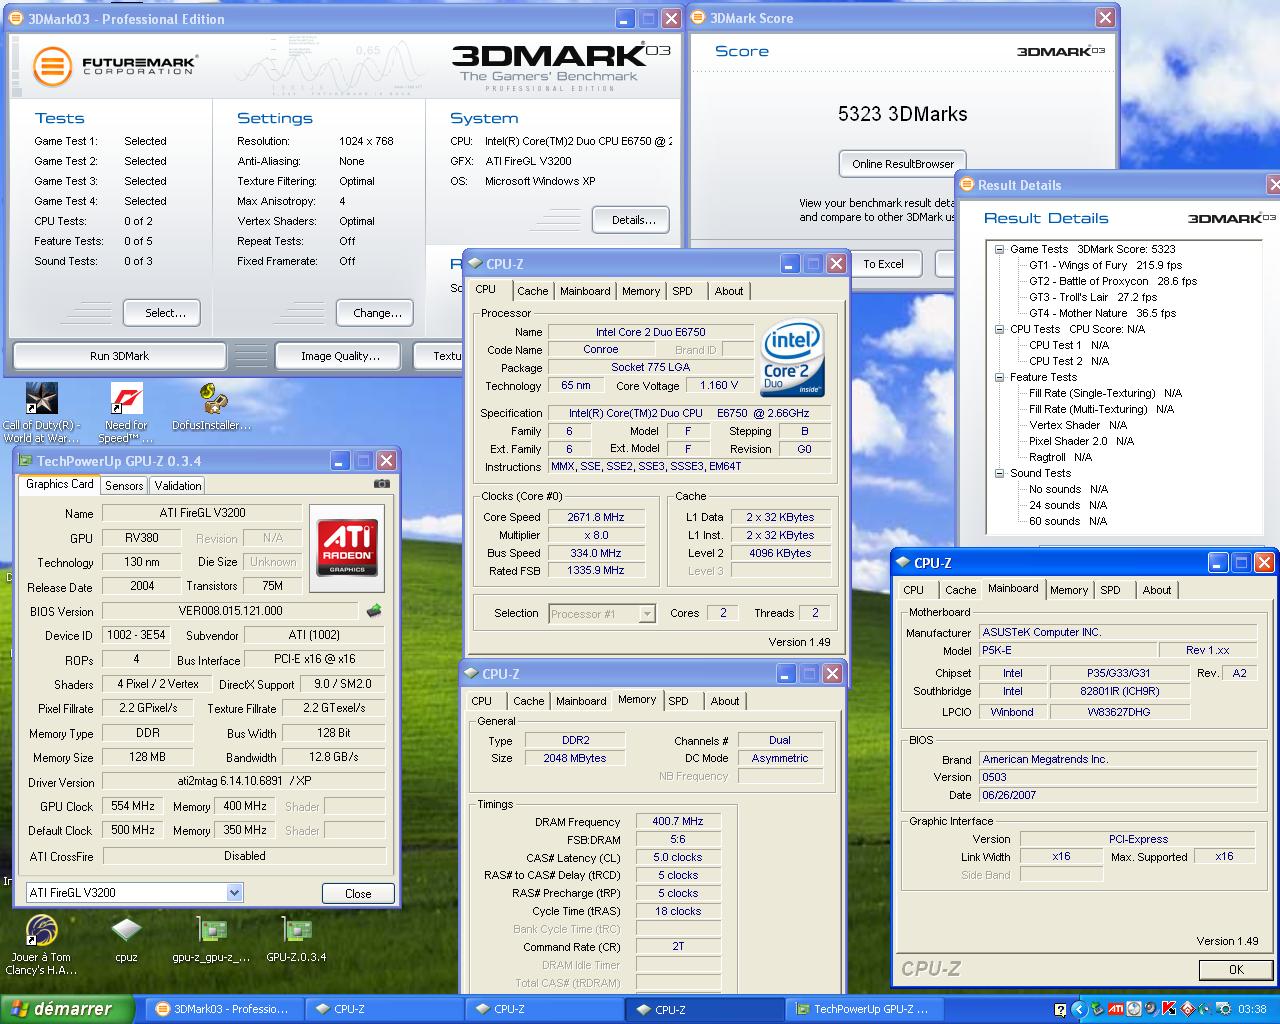Click the 5323 3DMarks score text
The image size is (1280, 1024).
click(902, 114)
